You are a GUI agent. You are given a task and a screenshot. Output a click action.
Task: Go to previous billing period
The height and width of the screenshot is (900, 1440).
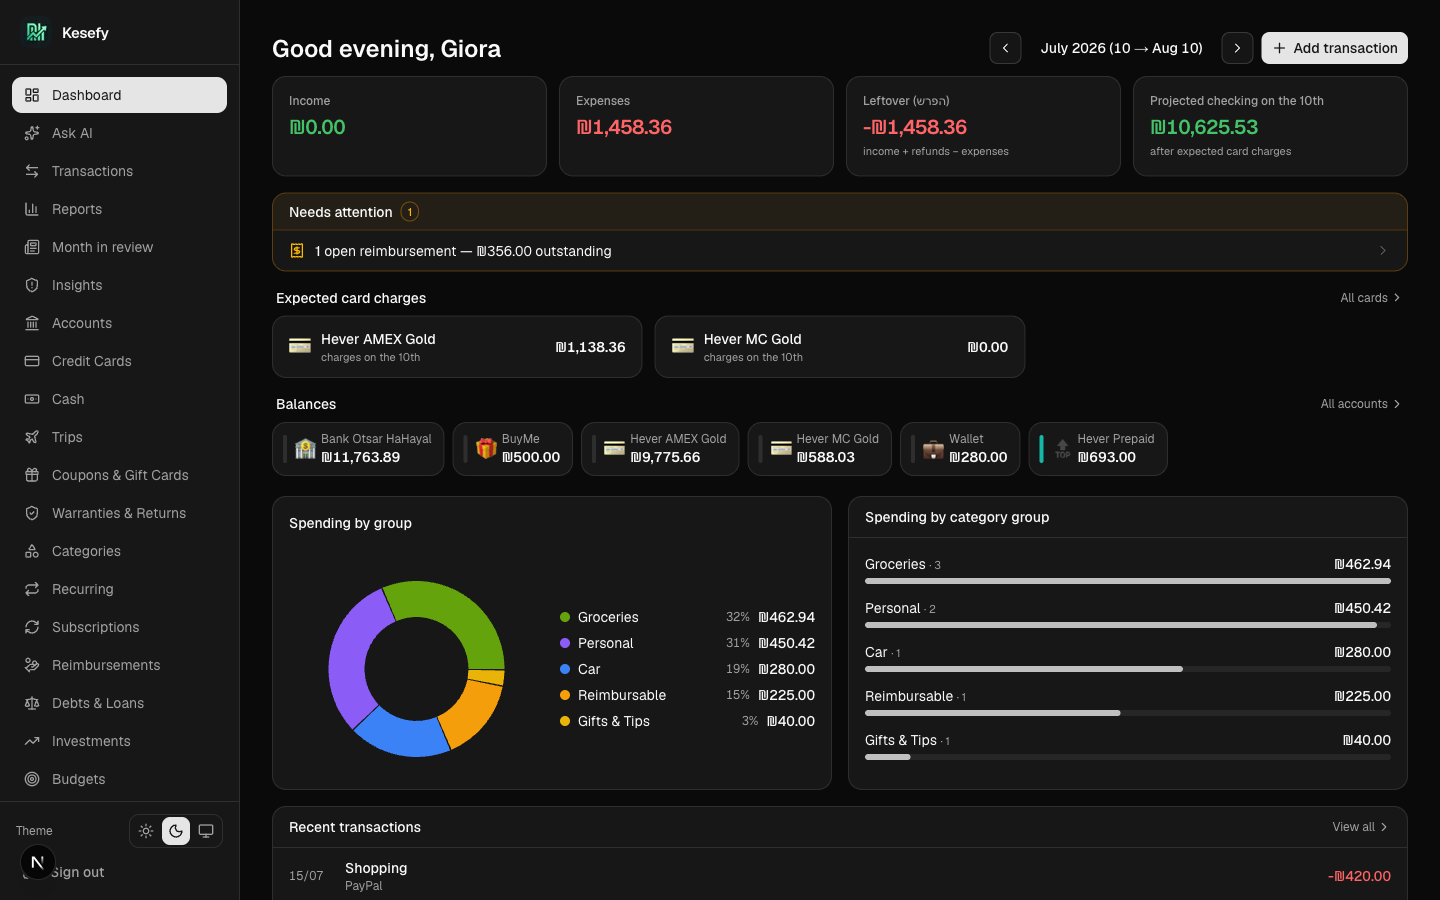pyautogui.click(x=1005, y=48)
